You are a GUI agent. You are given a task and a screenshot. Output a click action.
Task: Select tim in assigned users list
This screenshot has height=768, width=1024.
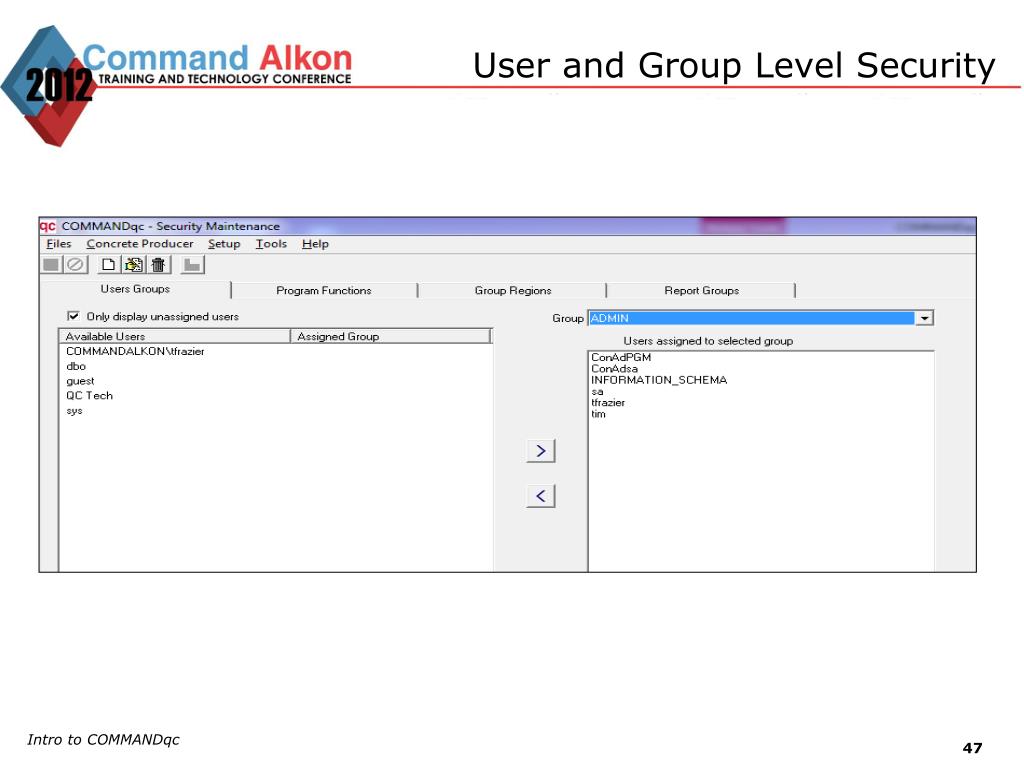pos(598,414)
